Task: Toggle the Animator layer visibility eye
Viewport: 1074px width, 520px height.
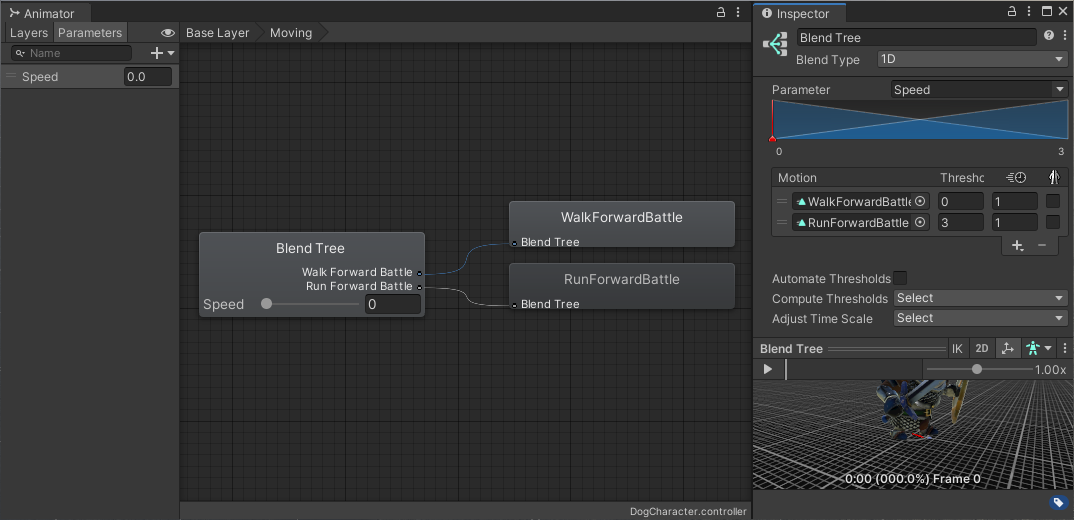Action: click(x=167, y=33)
